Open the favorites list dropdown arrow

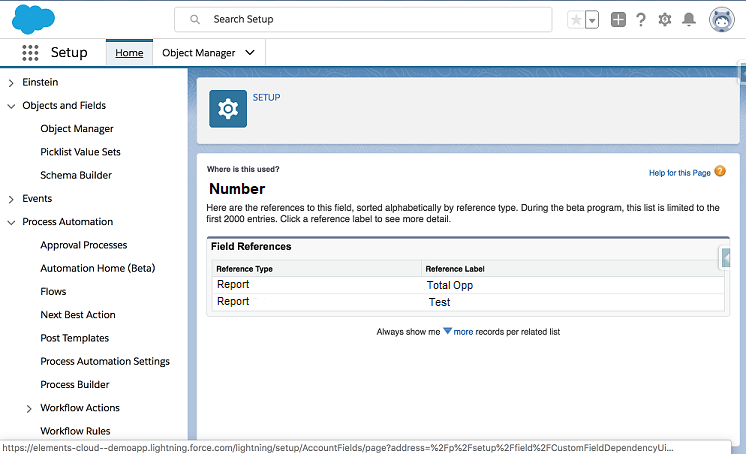(x=592, y=20)
